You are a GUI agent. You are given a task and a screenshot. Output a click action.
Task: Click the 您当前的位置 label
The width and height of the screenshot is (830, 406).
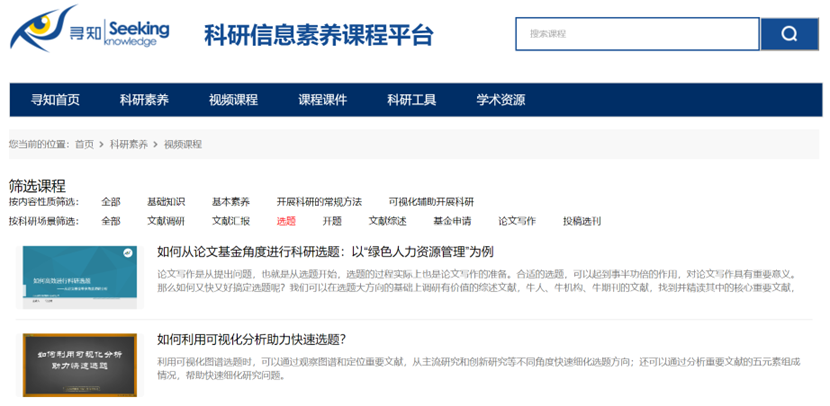pos(39,144)
